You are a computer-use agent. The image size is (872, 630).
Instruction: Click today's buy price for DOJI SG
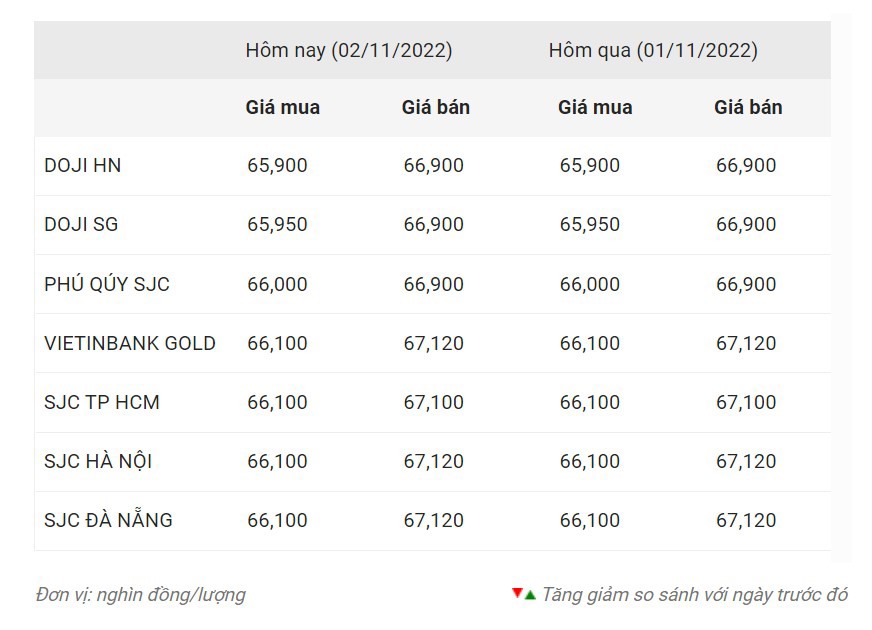[277, 225]
